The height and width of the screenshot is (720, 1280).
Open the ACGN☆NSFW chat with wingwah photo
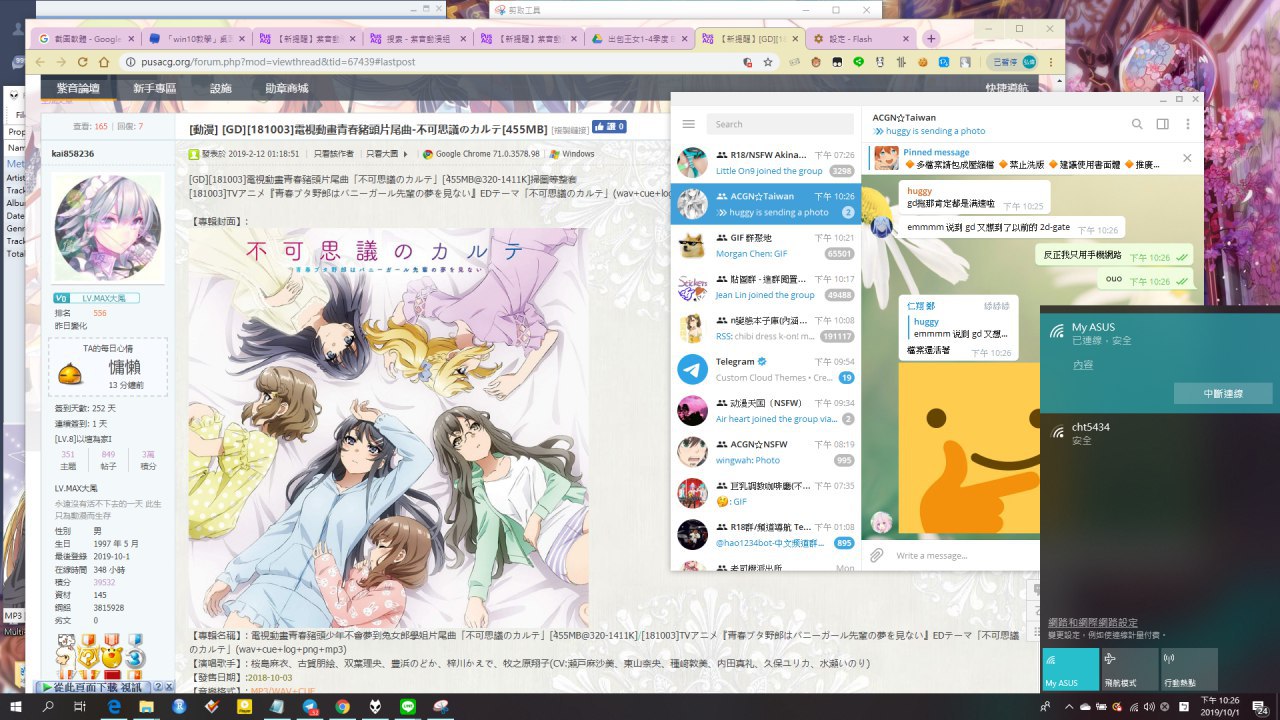click(x=766, y=452)
